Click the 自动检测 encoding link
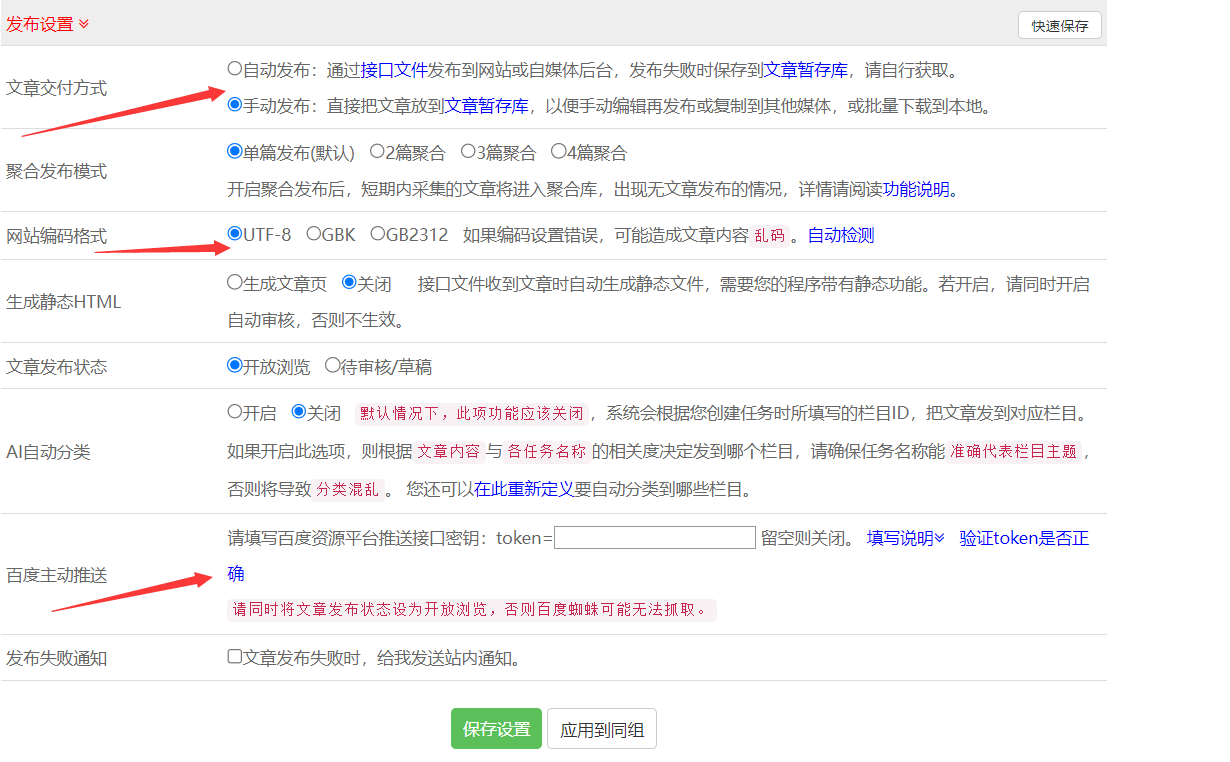This screenshot has width=1230, height=762. (840, 235)
